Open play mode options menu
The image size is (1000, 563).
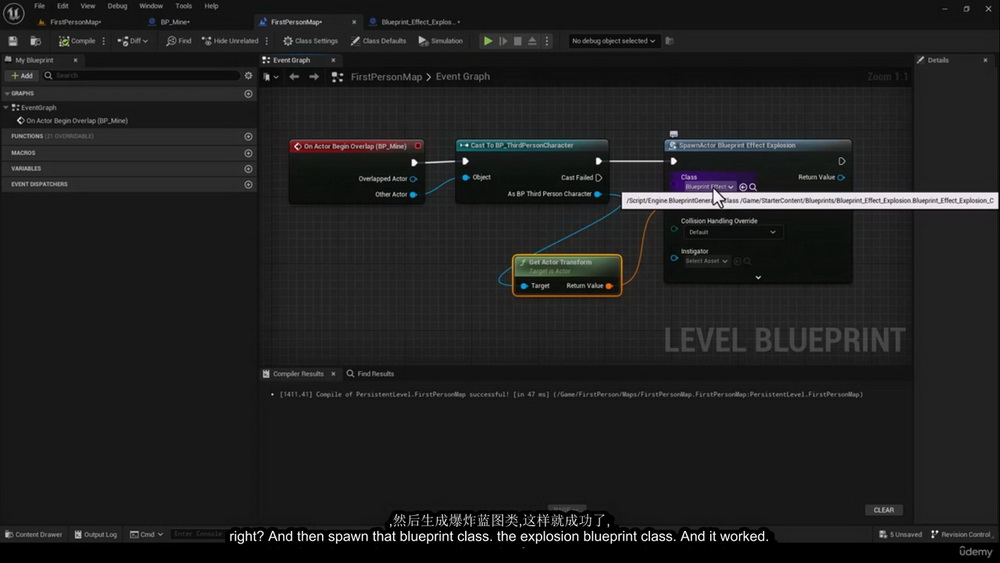(547, 41)
